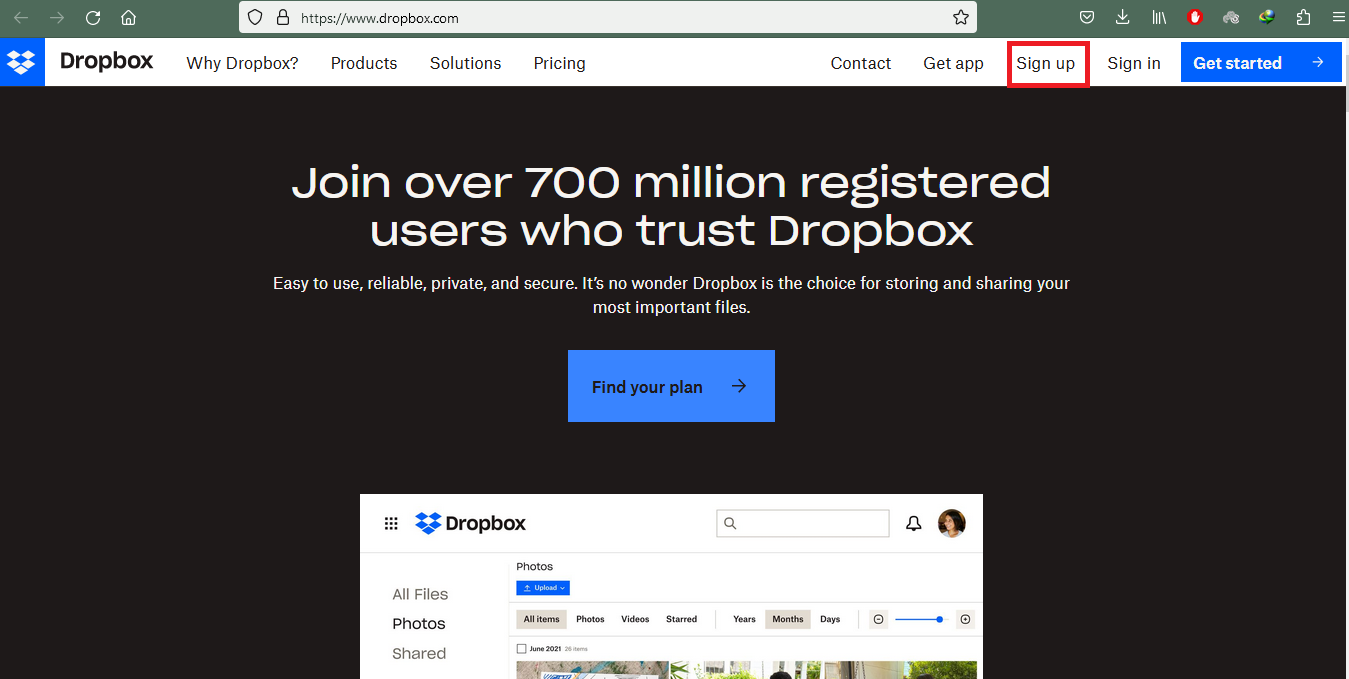Click the Get app link

[953, 63]
